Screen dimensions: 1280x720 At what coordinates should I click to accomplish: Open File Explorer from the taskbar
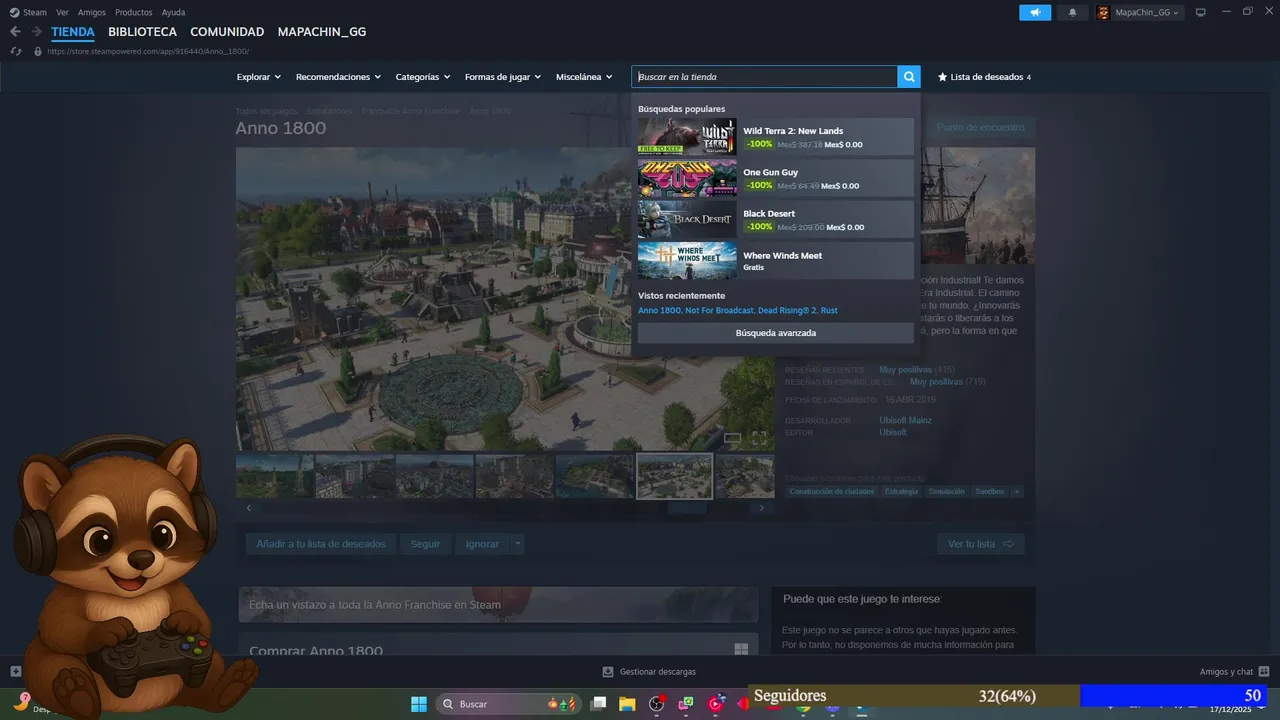[x=627, y=704]
